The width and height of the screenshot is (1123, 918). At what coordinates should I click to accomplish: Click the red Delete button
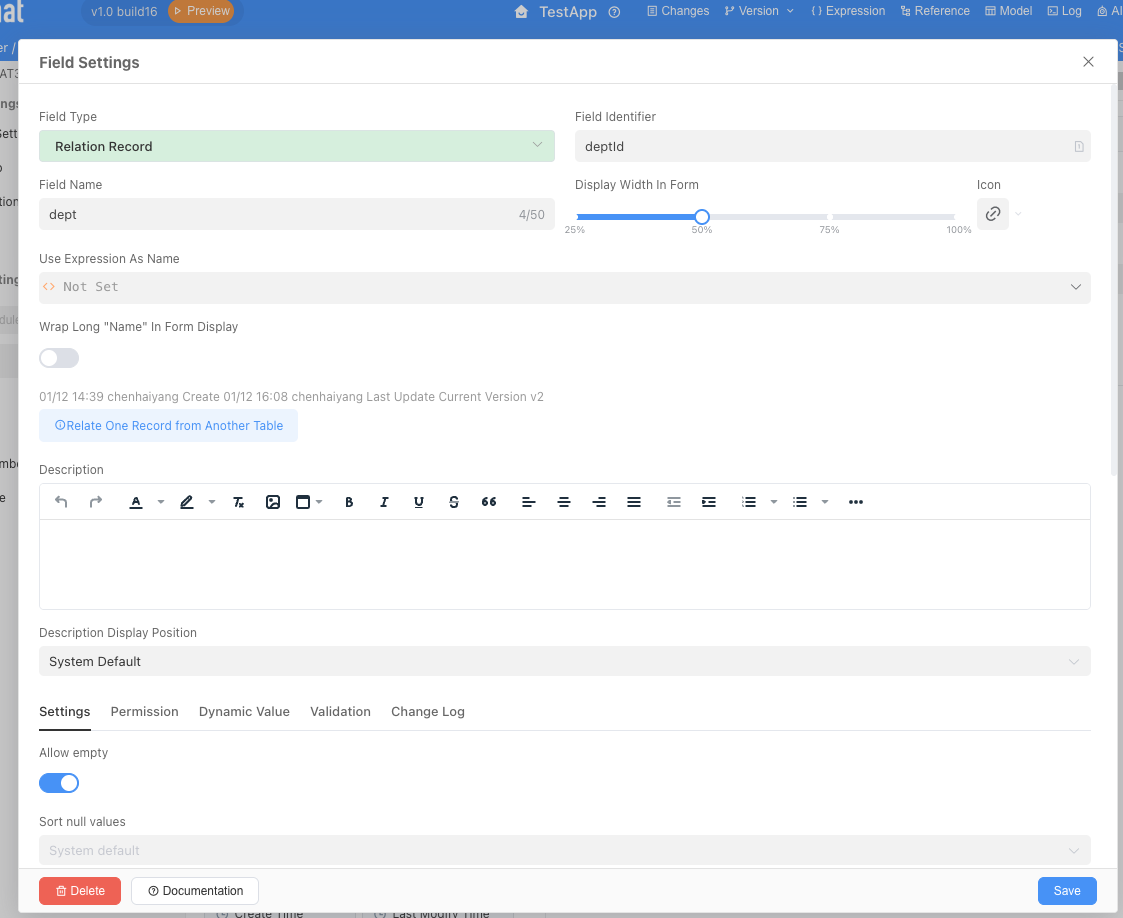80,891
